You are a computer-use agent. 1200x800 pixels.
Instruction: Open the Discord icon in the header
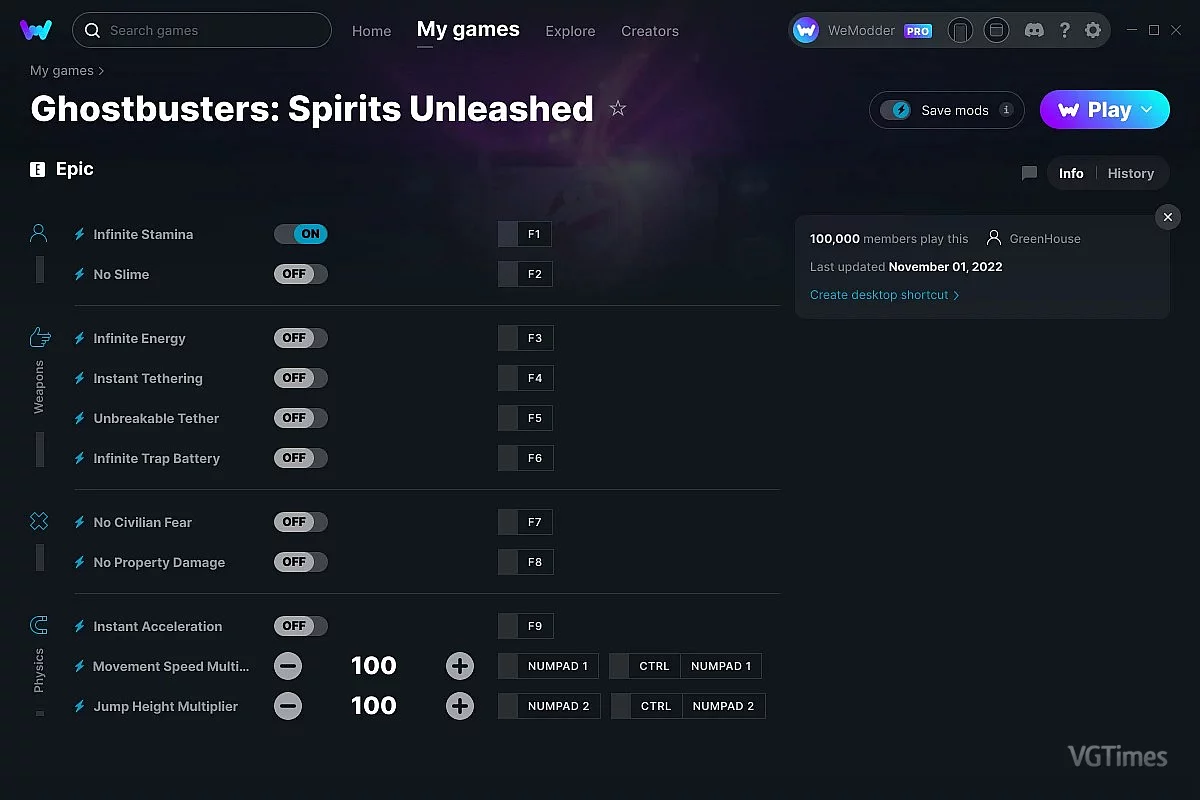(x=1035, y=31)
